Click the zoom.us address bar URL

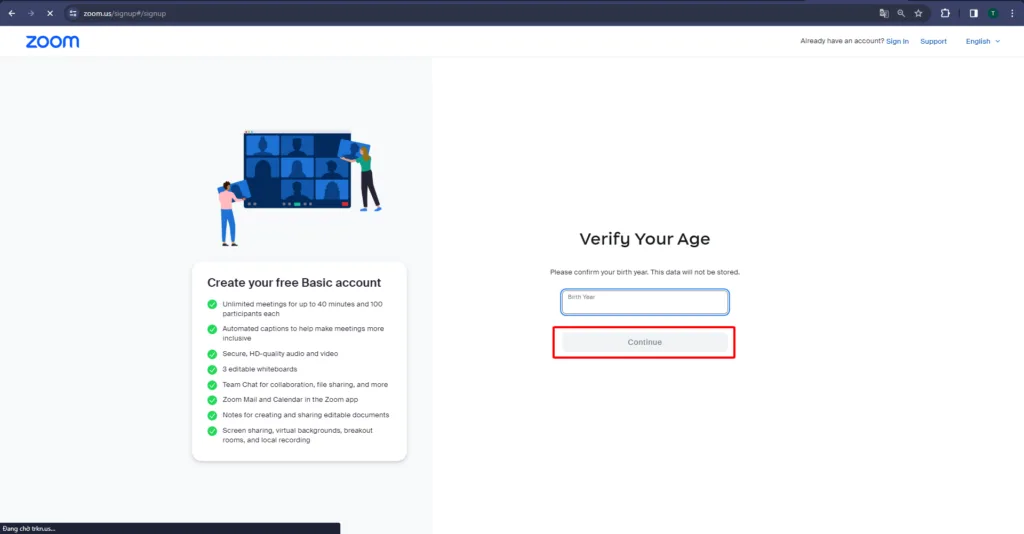coord(125,13)
